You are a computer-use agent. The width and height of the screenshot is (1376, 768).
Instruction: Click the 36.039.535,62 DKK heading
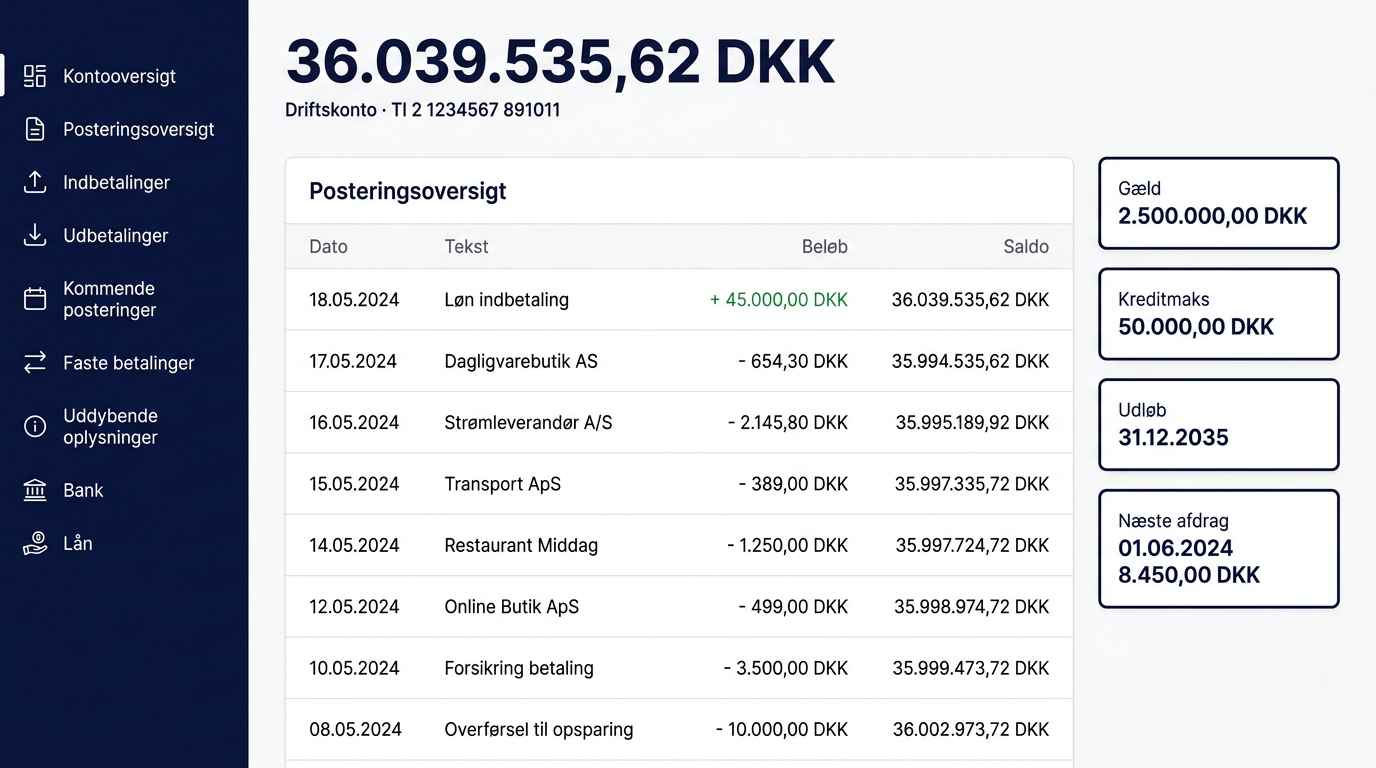pyautogui.click(x=560, y=62)
